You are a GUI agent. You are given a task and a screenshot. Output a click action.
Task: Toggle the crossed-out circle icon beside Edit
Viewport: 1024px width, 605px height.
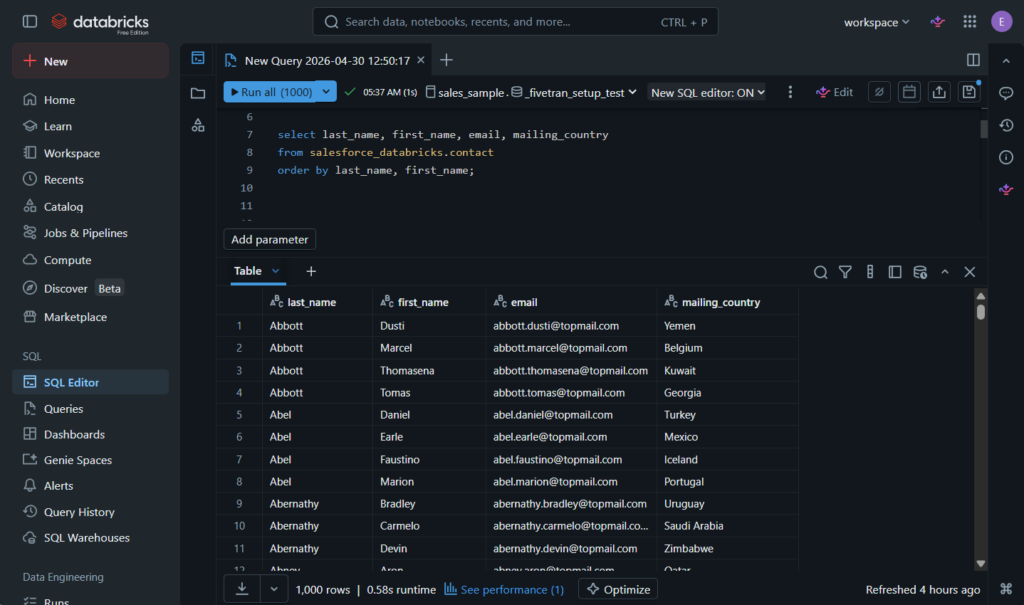pos(879,92)
